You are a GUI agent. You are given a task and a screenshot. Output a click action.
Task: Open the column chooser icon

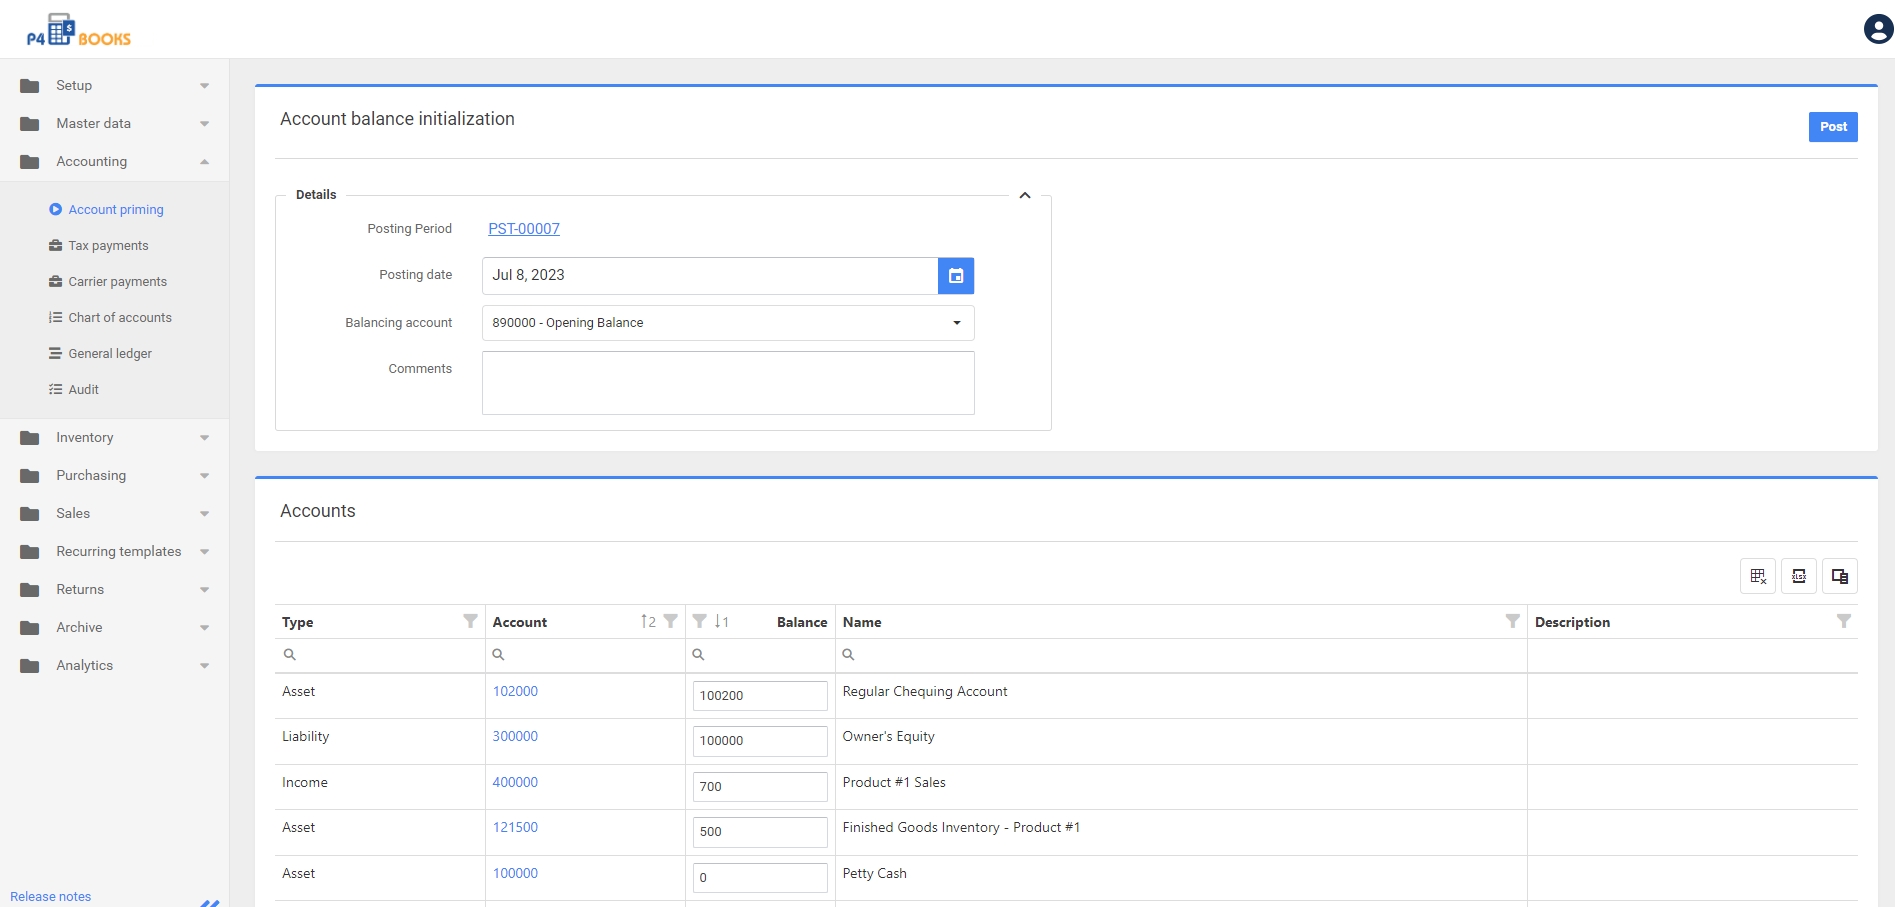(1839, 576)
